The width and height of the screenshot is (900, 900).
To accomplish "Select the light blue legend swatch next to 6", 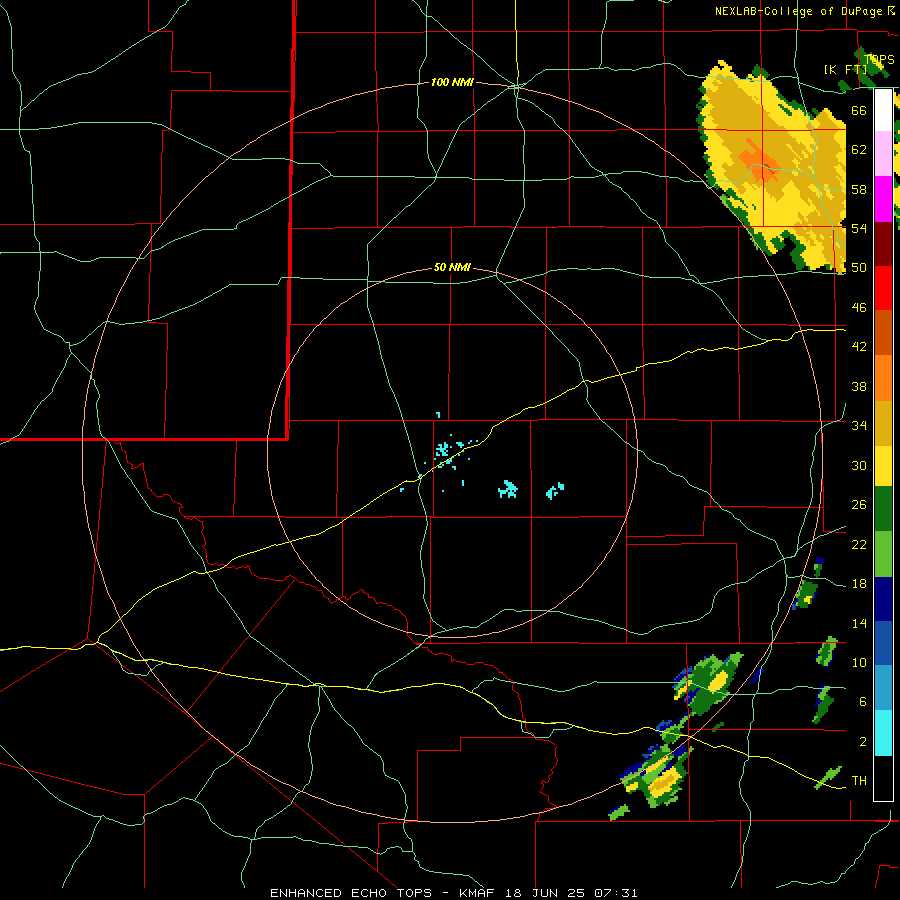I will click(883, 688).
